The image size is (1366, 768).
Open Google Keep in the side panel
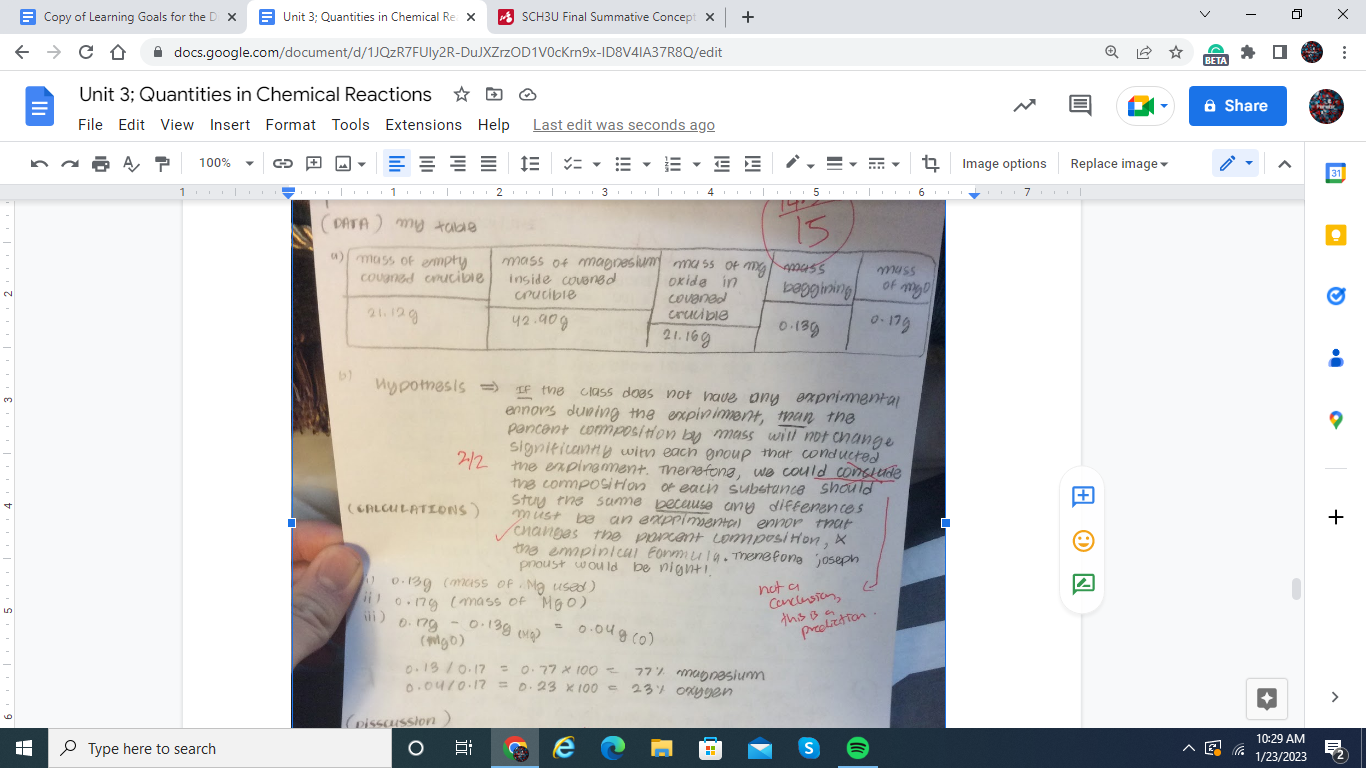[x=1335, y=235]
